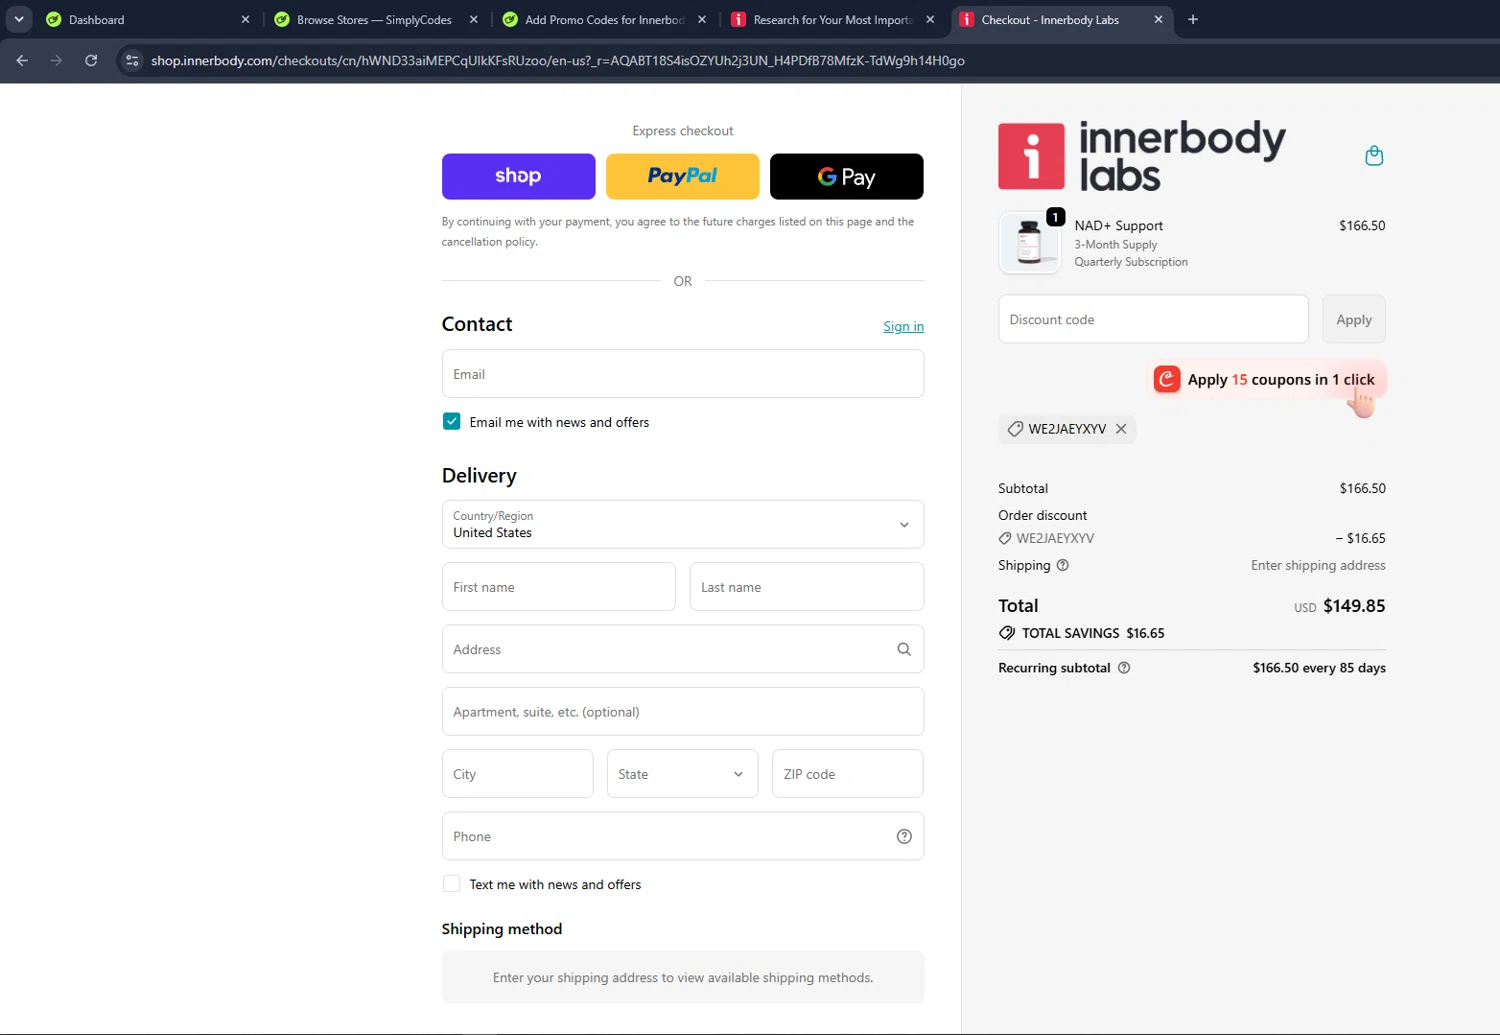Close the Checkout - Innerbody Labs tab
1500x1035 pixels.
(x=1158, y=20)
